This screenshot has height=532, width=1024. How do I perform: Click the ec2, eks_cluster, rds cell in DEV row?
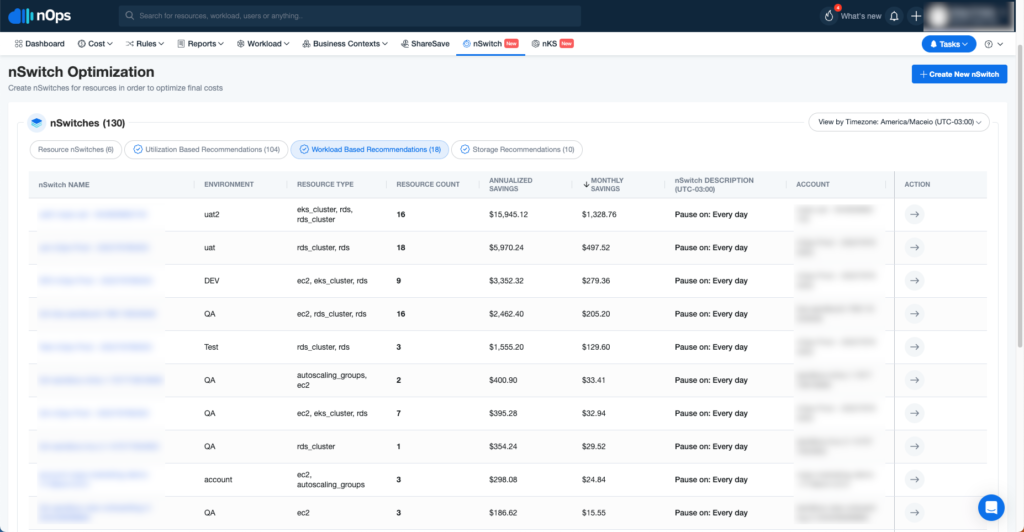[332, 281]
